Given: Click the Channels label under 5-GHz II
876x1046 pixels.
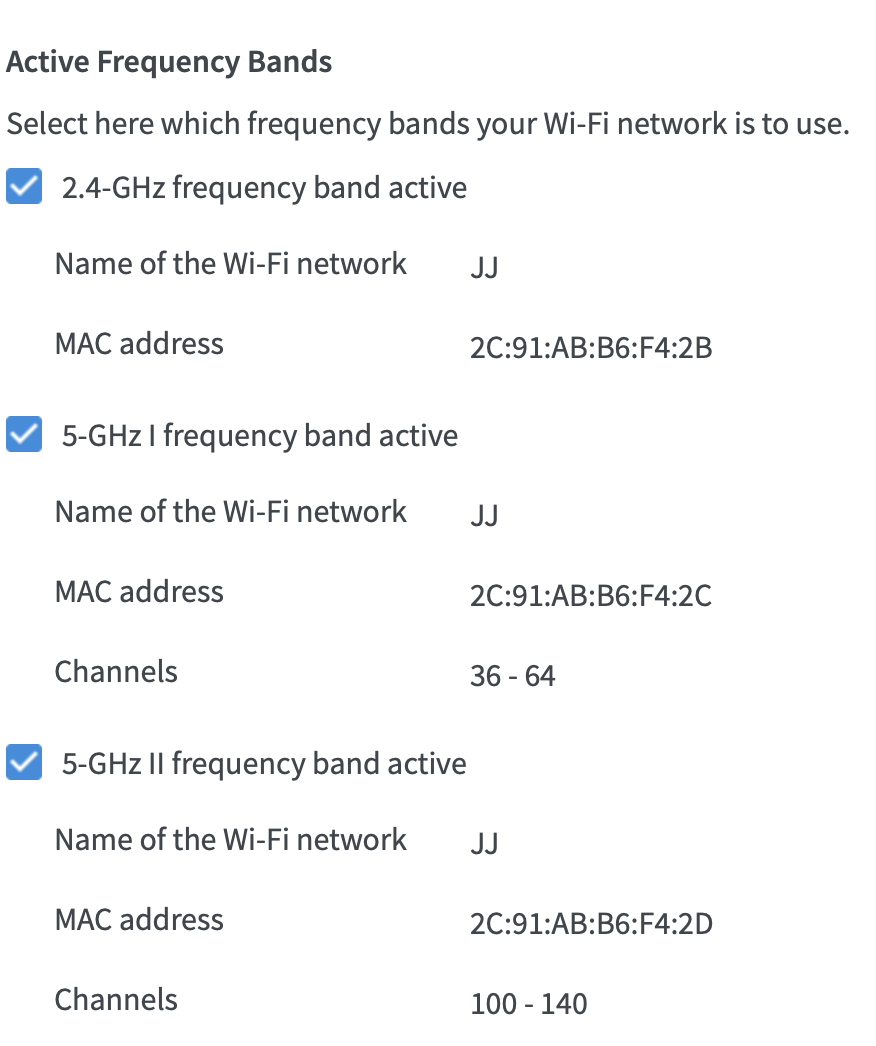Looking at the screenshot, I should (116, 999).
